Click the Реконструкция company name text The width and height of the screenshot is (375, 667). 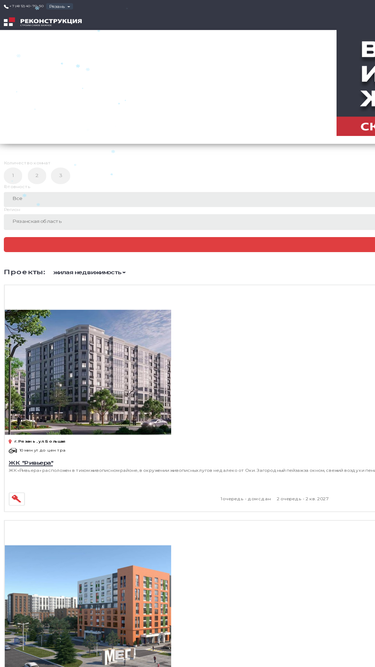coord(51,21)
